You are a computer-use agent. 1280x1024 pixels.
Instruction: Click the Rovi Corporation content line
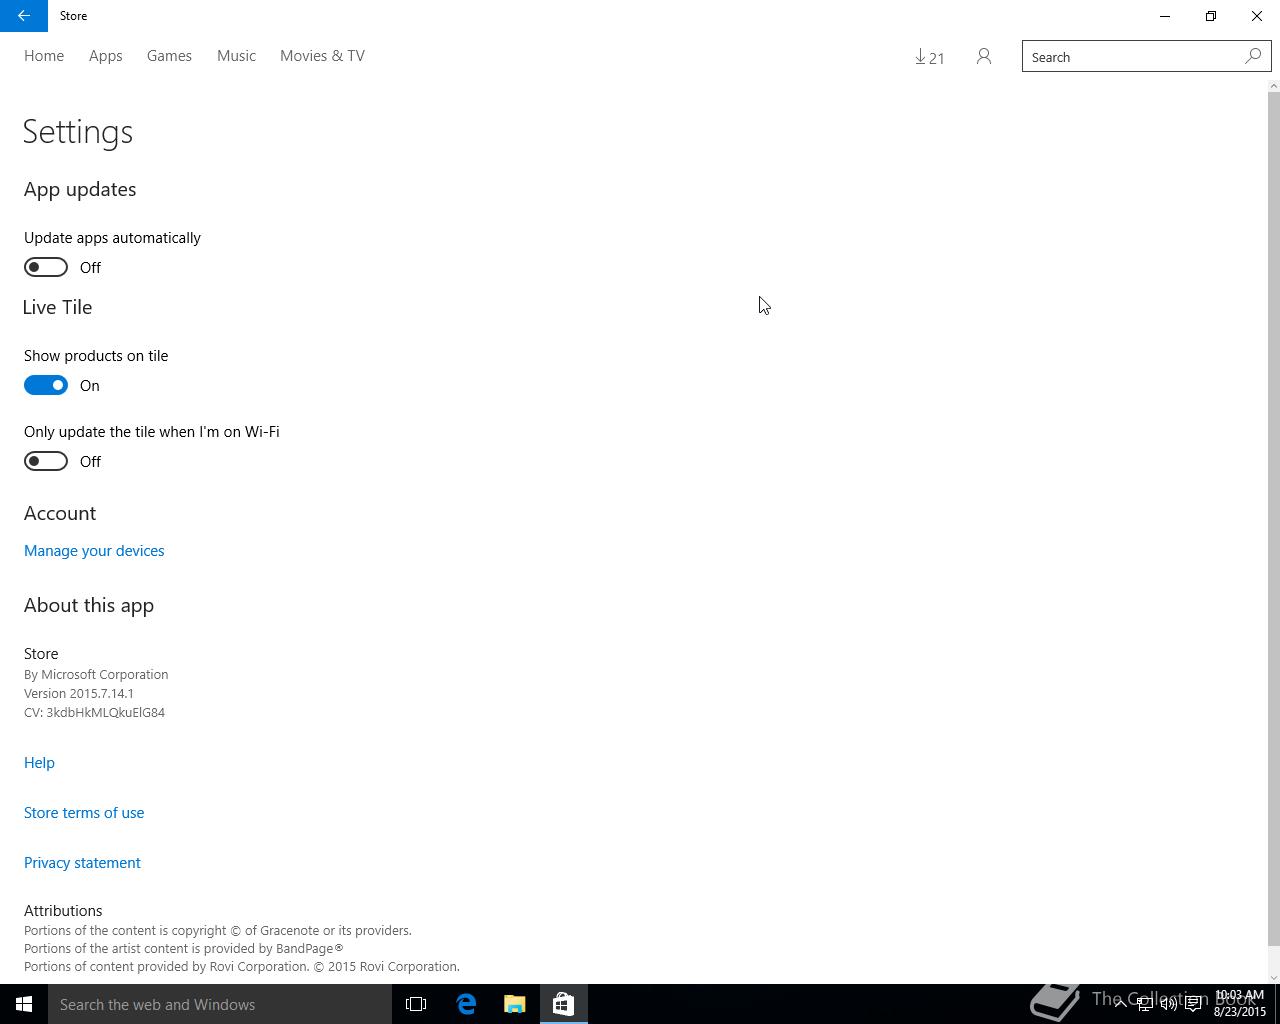[x=242, y=966]
